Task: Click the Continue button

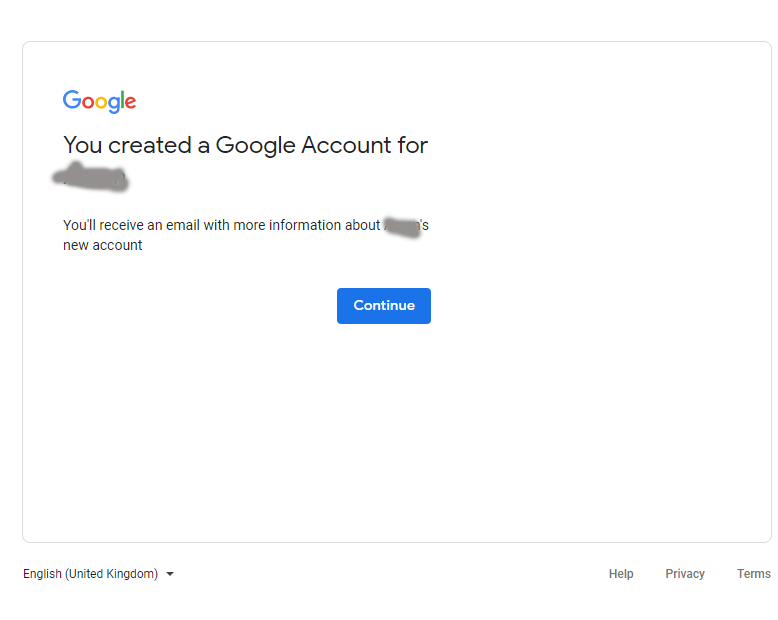Action: click(x=384, y=306)
